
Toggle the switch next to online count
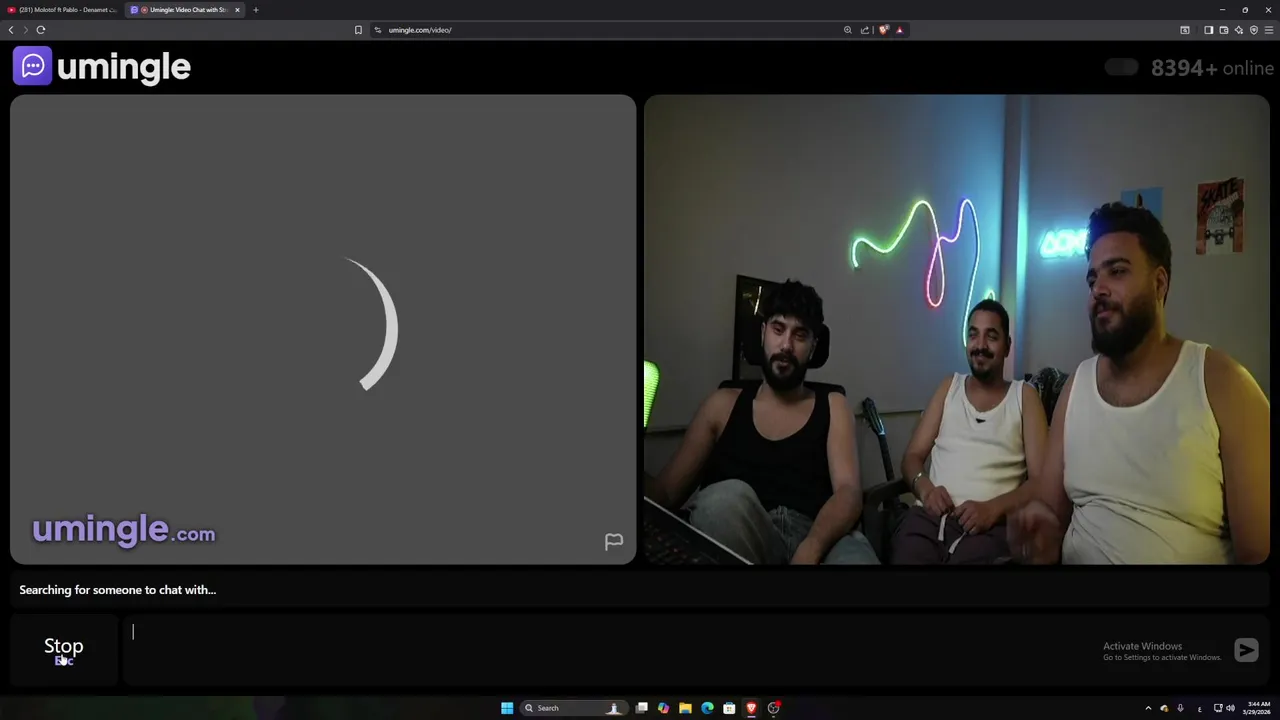point(1121,67)
